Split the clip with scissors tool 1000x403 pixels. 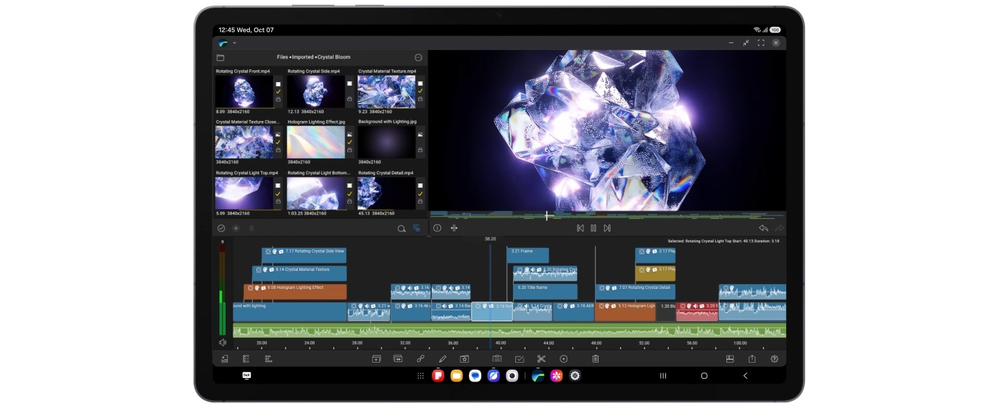[x=541, y=359]
